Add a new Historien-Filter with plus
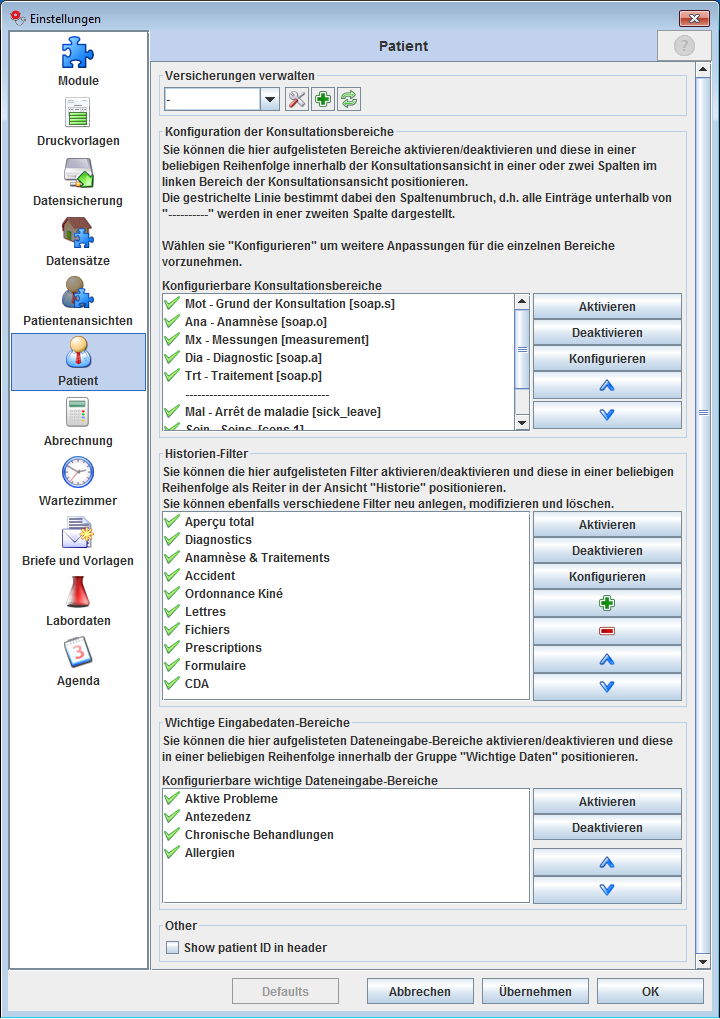This screenshot has width=720, height=1019. pos(606,604)
